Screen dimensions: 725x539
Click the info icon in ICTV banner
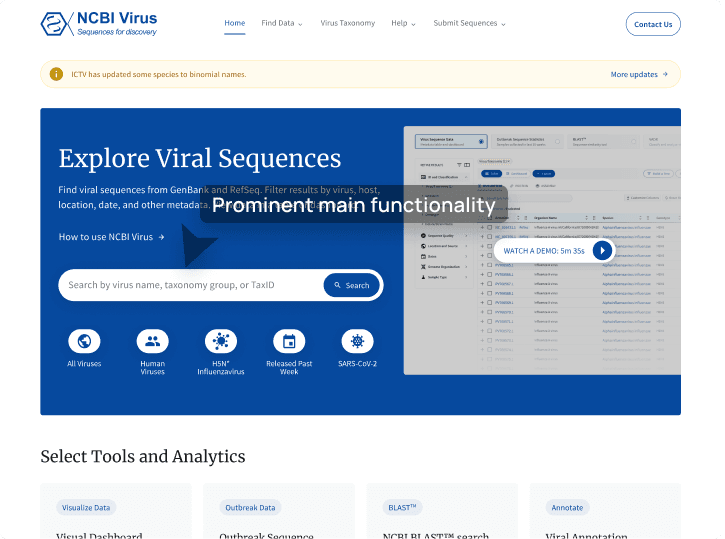click(56, 74)
